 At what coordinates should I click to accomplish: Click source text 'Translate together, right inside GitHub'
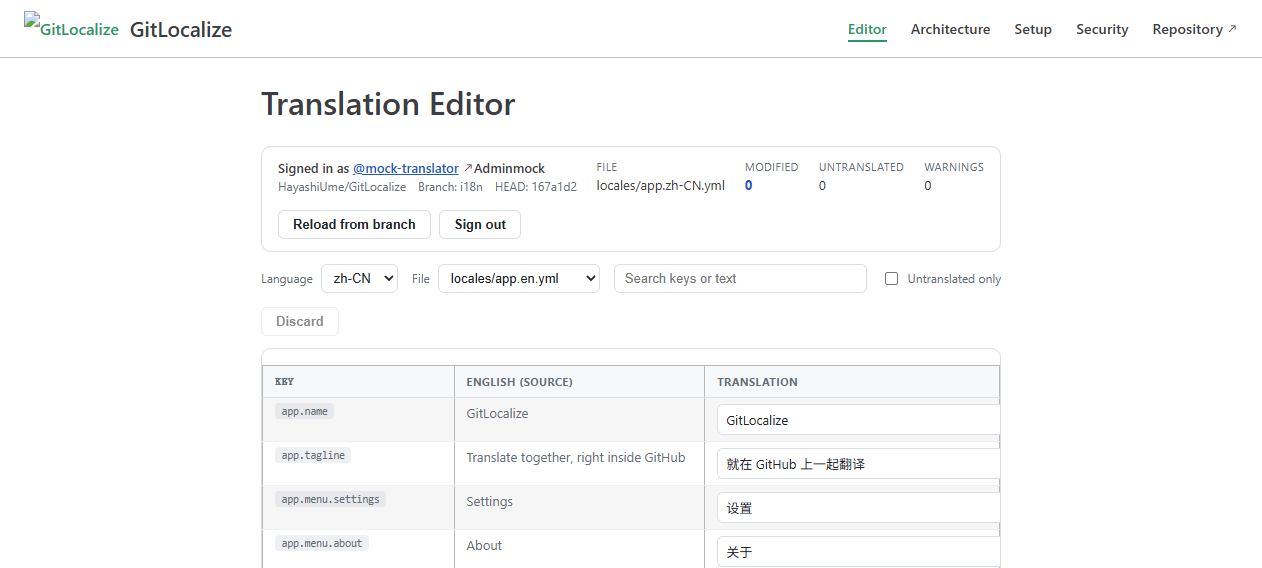click(576, 457)
